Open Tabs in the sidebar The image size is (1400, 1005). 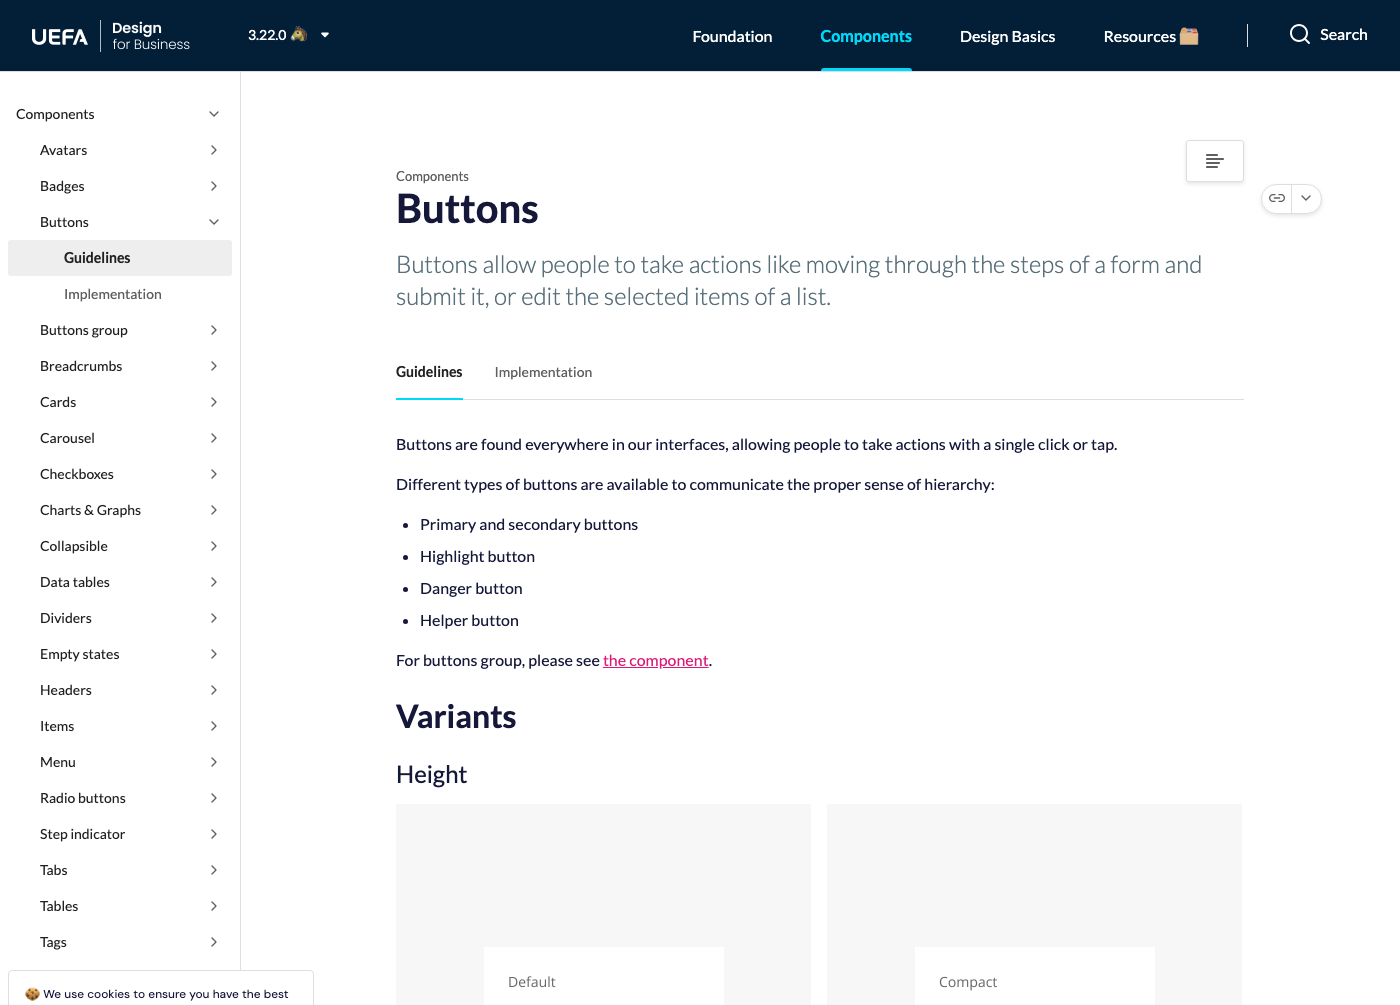[x=120, y=870]
